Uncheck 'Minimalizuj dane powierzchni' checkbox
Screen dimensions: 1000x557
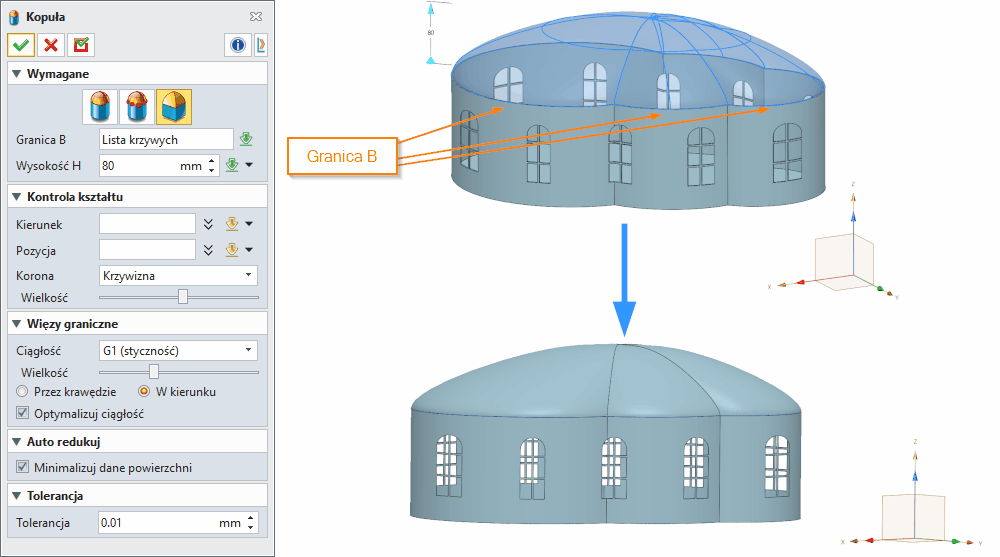click(x=24, y=467)
